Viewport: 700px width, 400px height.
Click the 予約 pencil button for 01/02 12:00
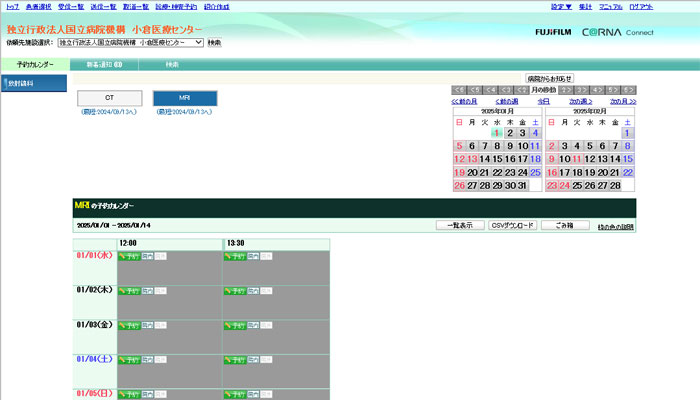coord(129,291)
